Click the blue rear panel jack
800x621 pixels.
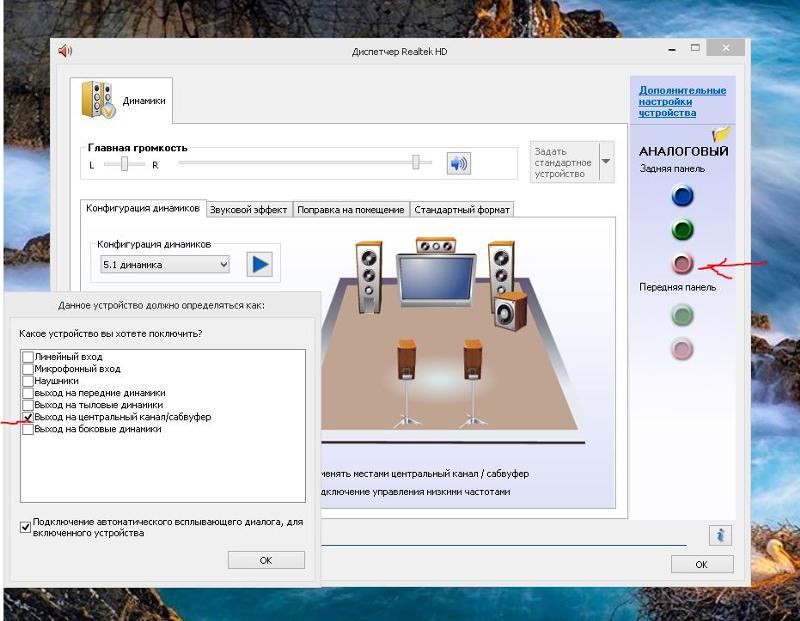(682, 196)
